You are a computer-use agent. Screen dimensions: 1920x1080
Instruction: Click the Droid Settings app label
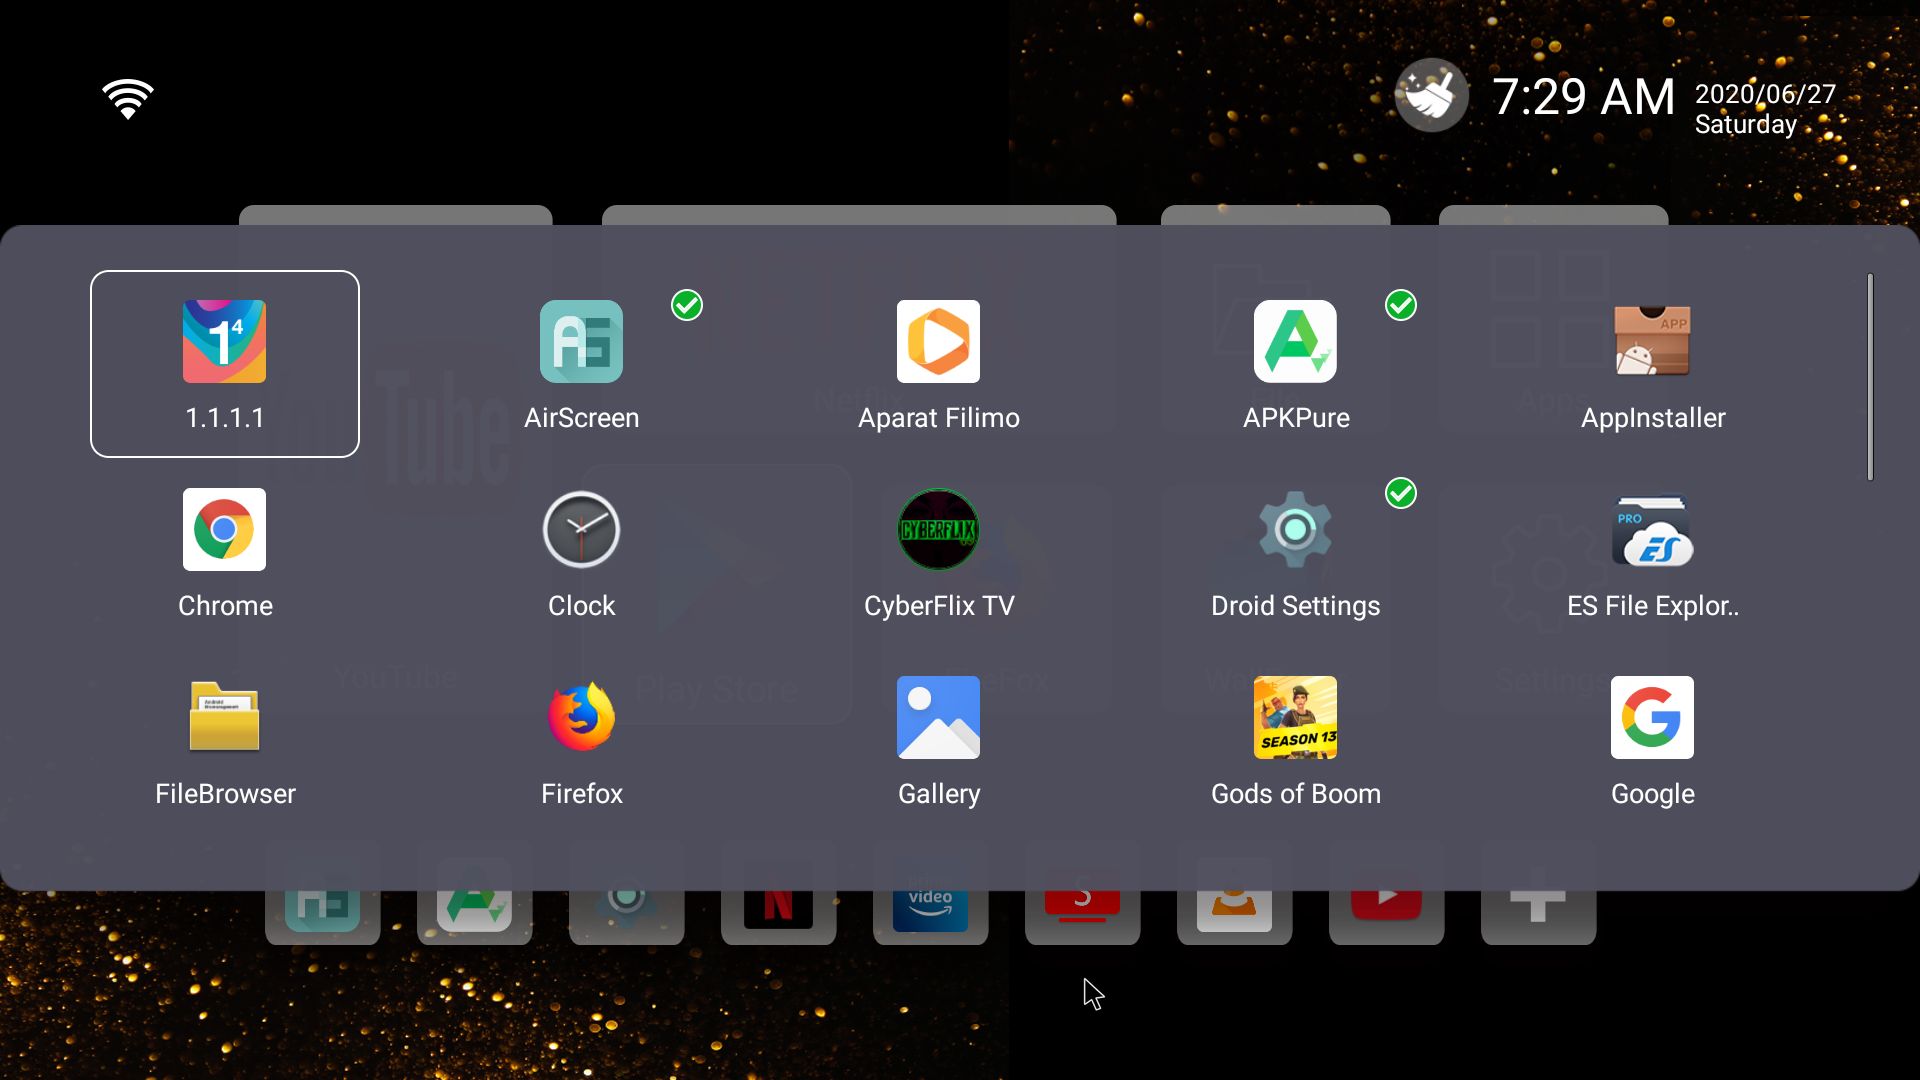pos(1295,606)
